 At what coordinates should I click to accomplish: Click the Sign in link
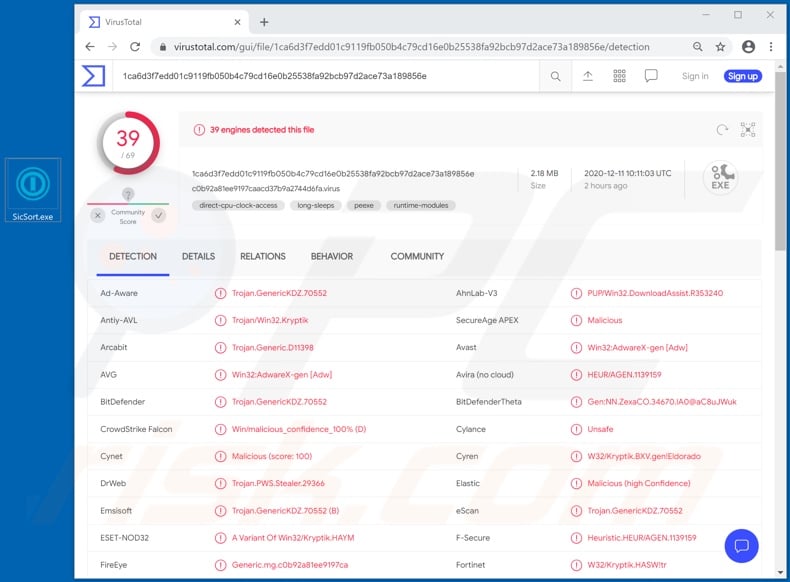point(695,76)
